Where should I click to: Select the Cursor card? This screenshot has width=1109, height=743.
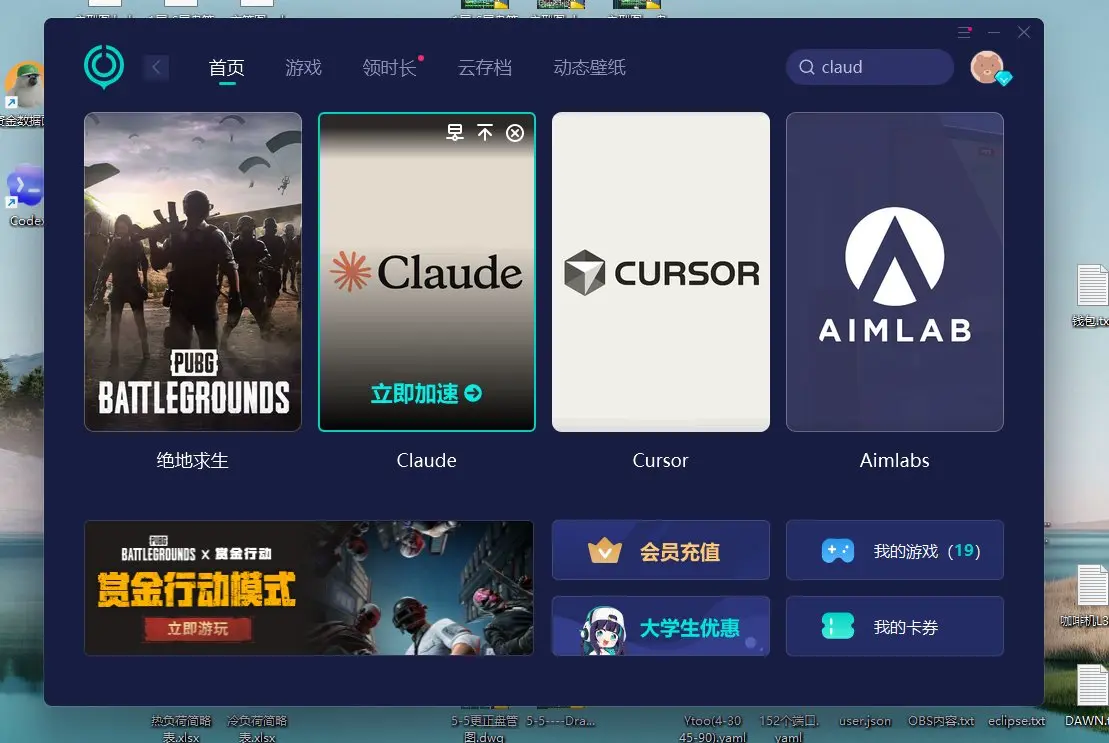661,271
